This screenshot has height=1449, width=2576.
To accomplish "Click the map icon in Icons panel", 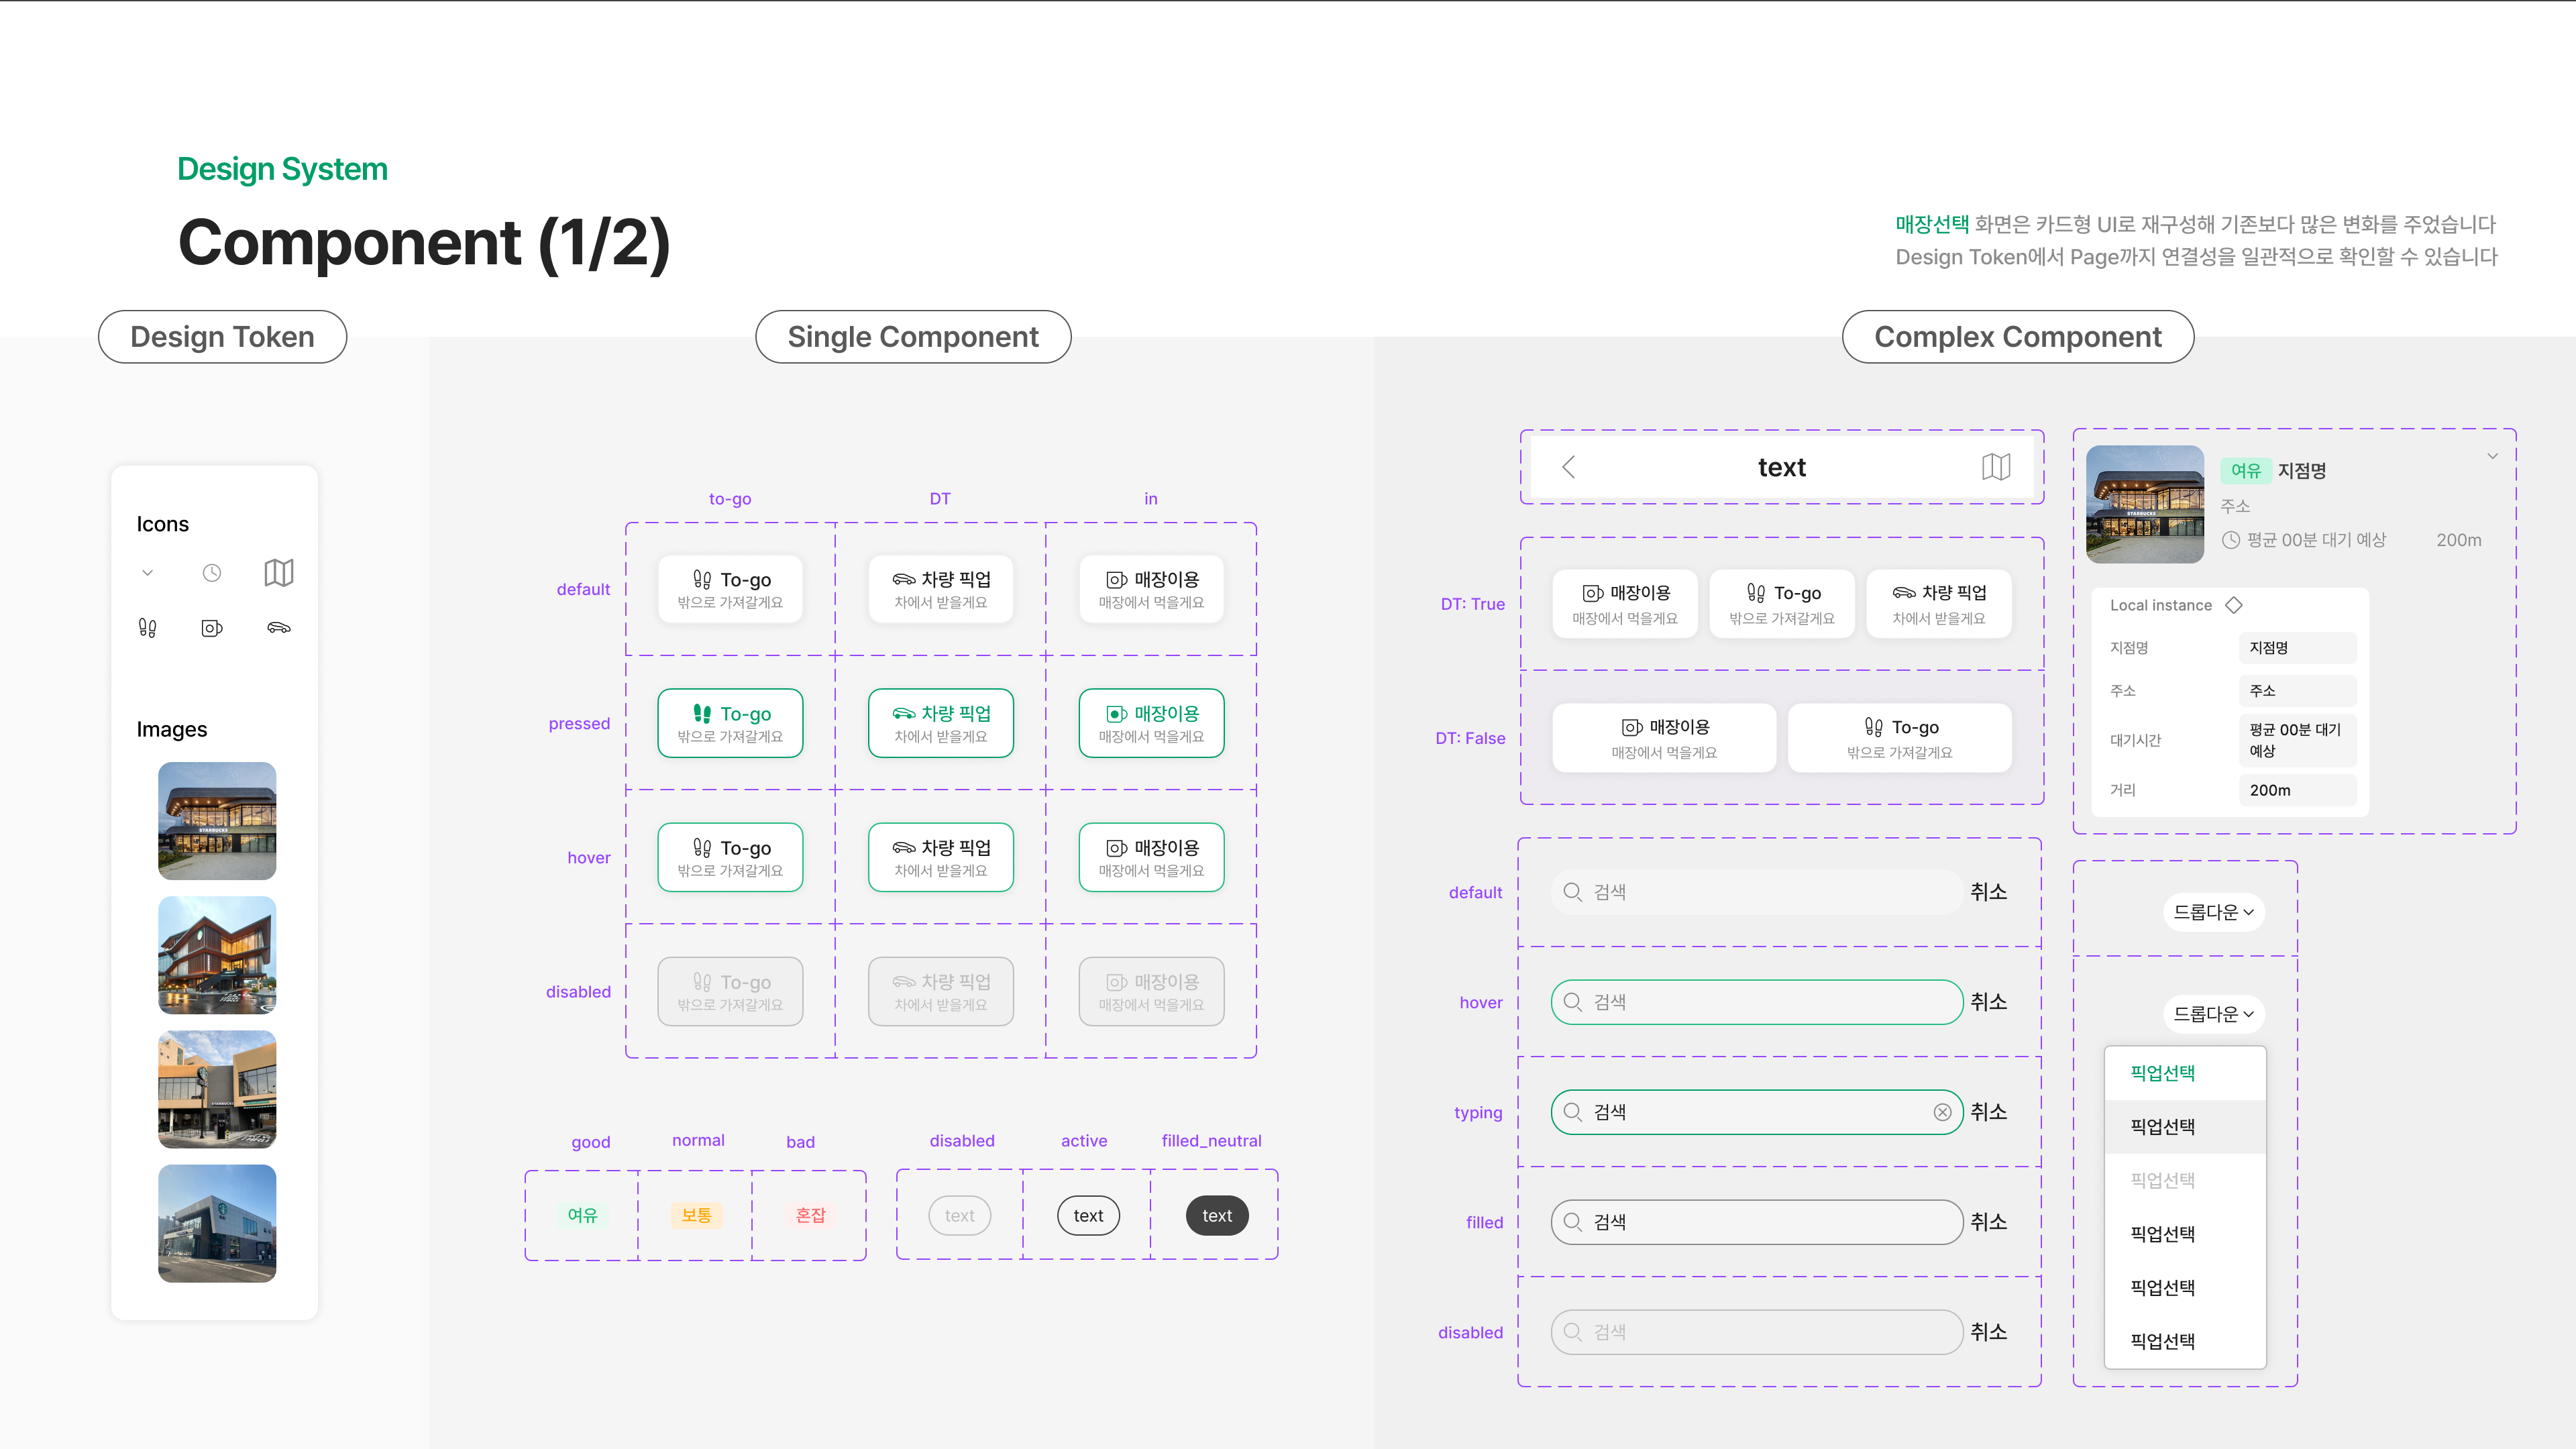I will pos(278,573).
